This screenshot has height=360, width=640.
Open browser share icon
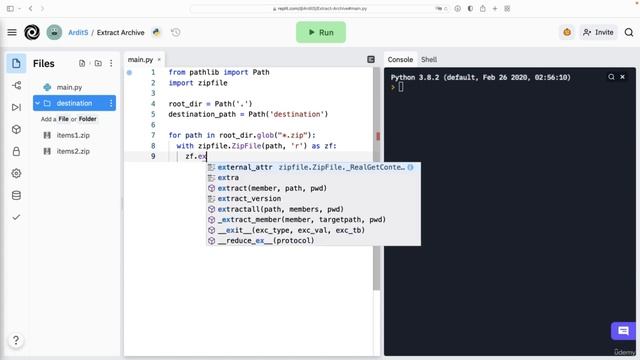coord(483,8)
